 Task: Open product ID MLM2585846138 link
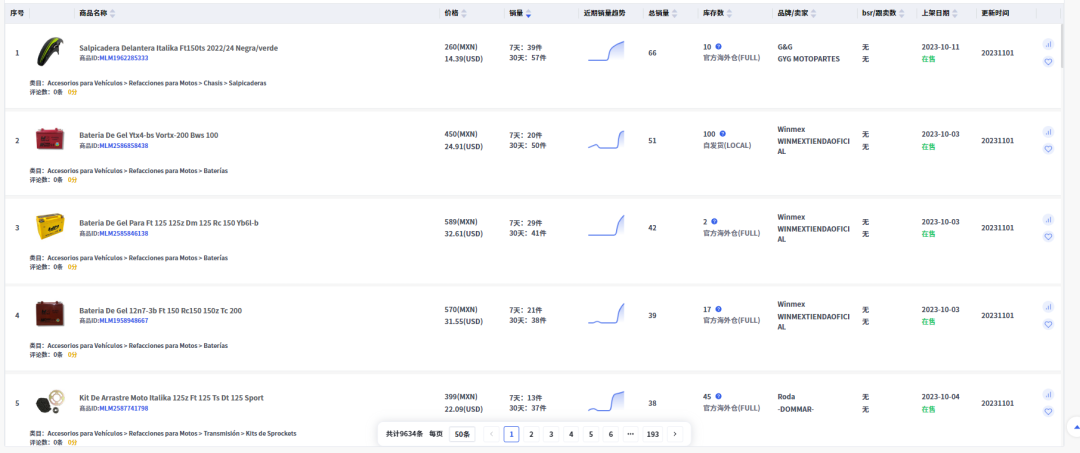point(124,233)
